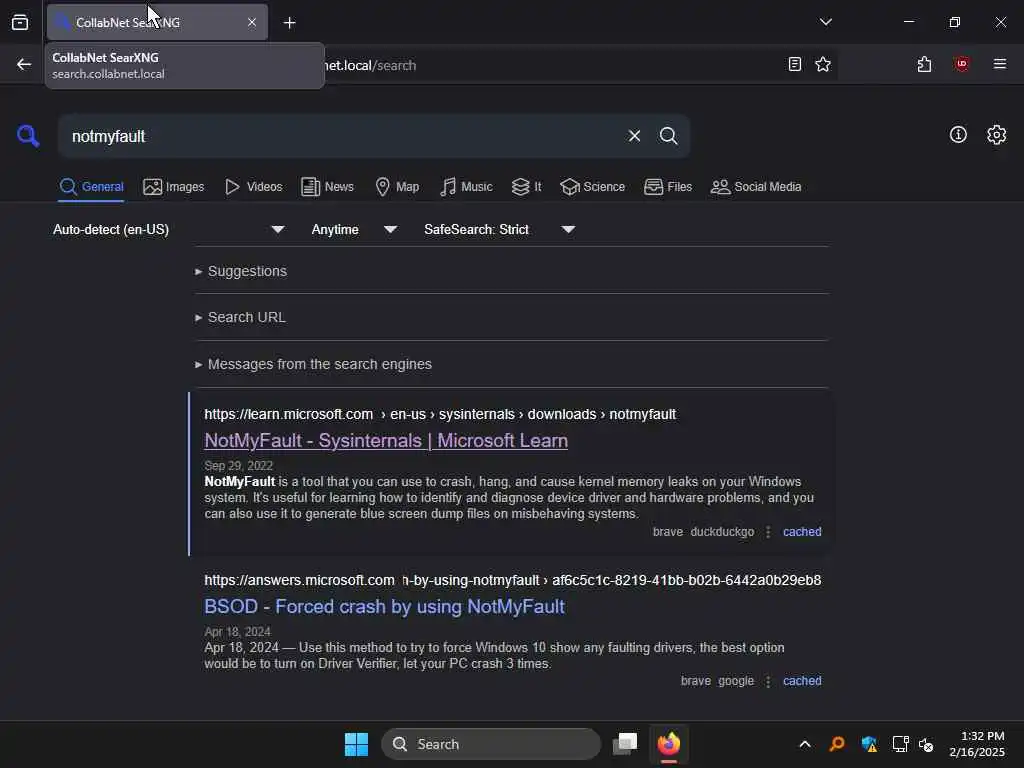
Task: Open Windows Security tray icon
Action: [869, 744]
